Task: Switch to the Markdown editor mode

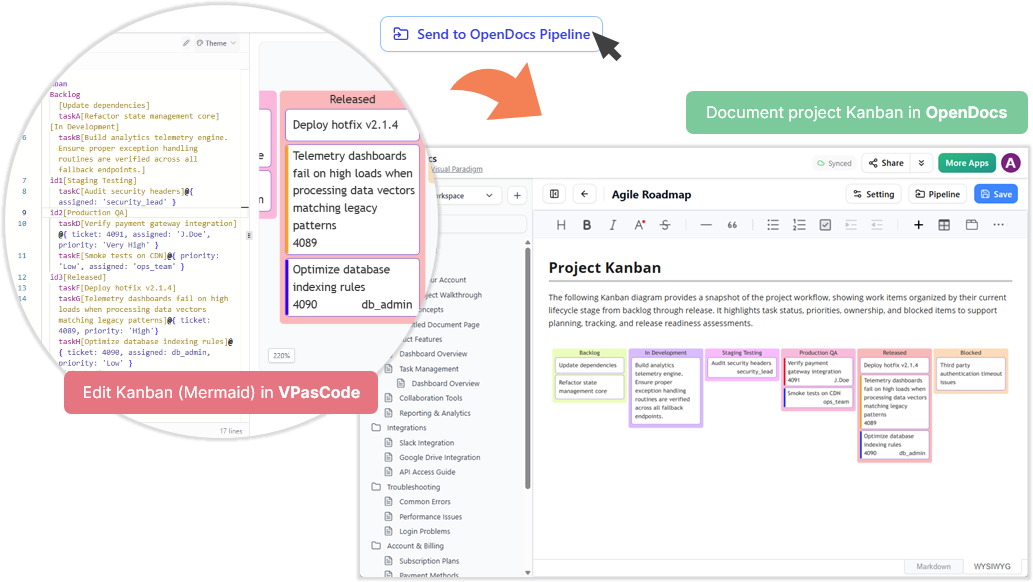Action: click(x=933, y=566)
